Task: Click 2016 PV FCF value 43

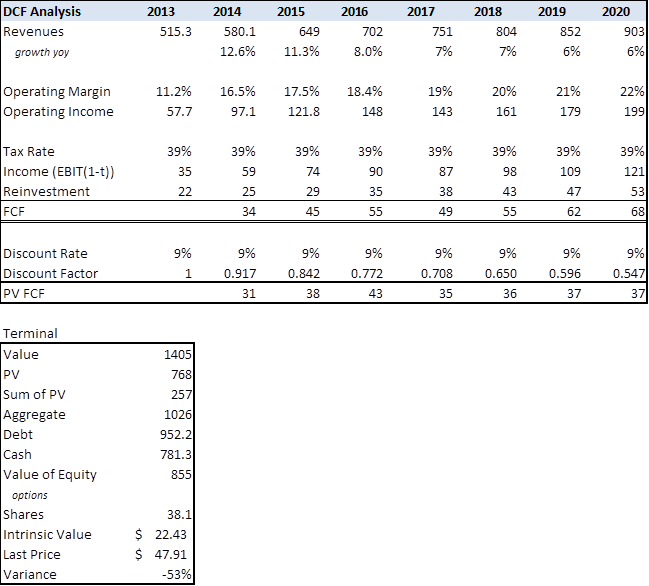Action: (375, 293)
